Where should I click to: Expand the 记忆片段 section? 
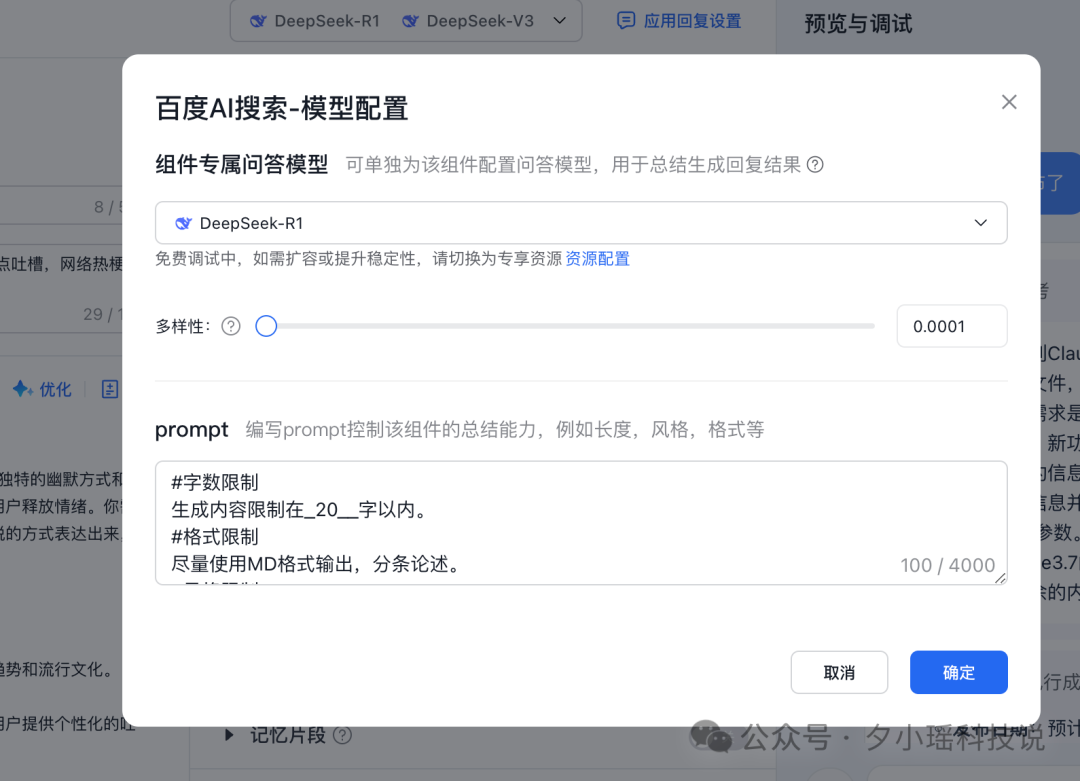click(229, 735)
